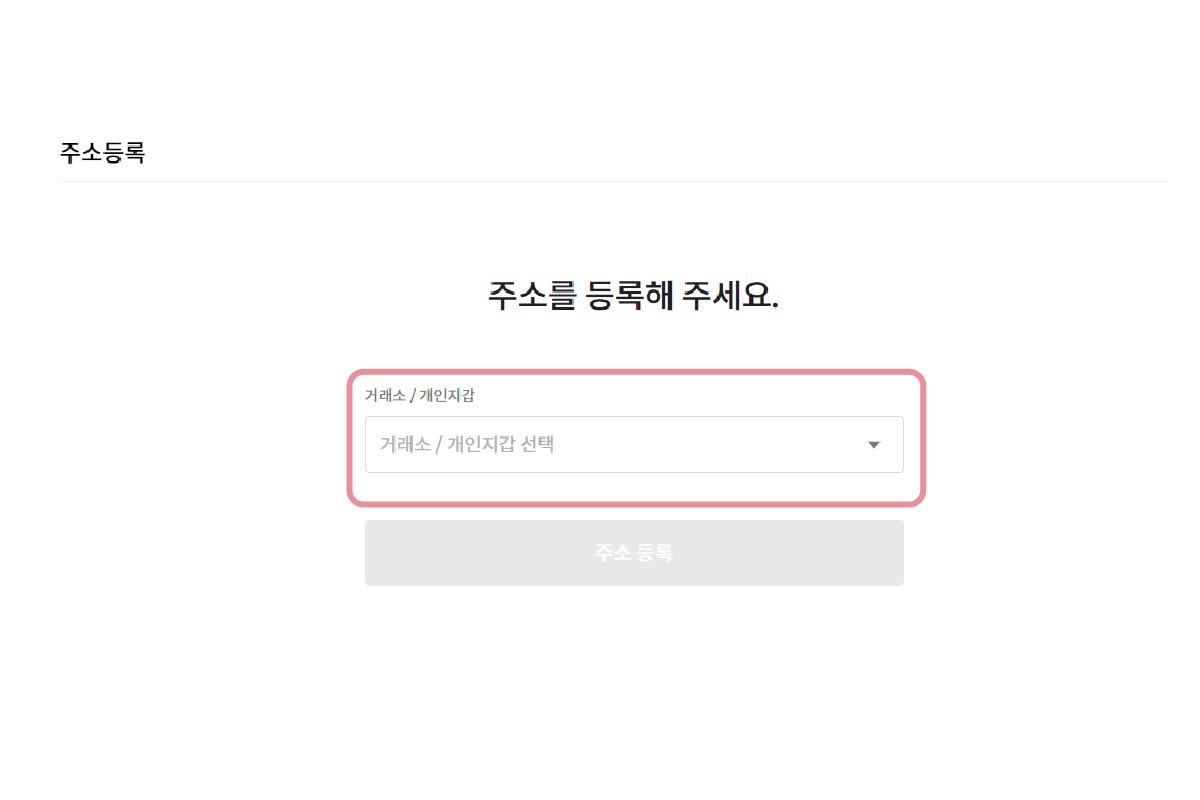Click the 주소등록 page header
The height and width of the screenshot is (800, 1200).
click(x=102, y=153)
